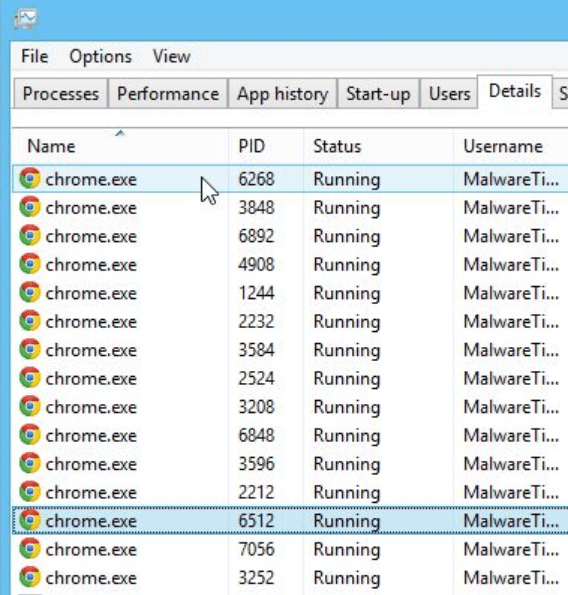The image size is (568, 595).
Task: Select chrome.exe name with PID 4908
Action: coord(91,264)
